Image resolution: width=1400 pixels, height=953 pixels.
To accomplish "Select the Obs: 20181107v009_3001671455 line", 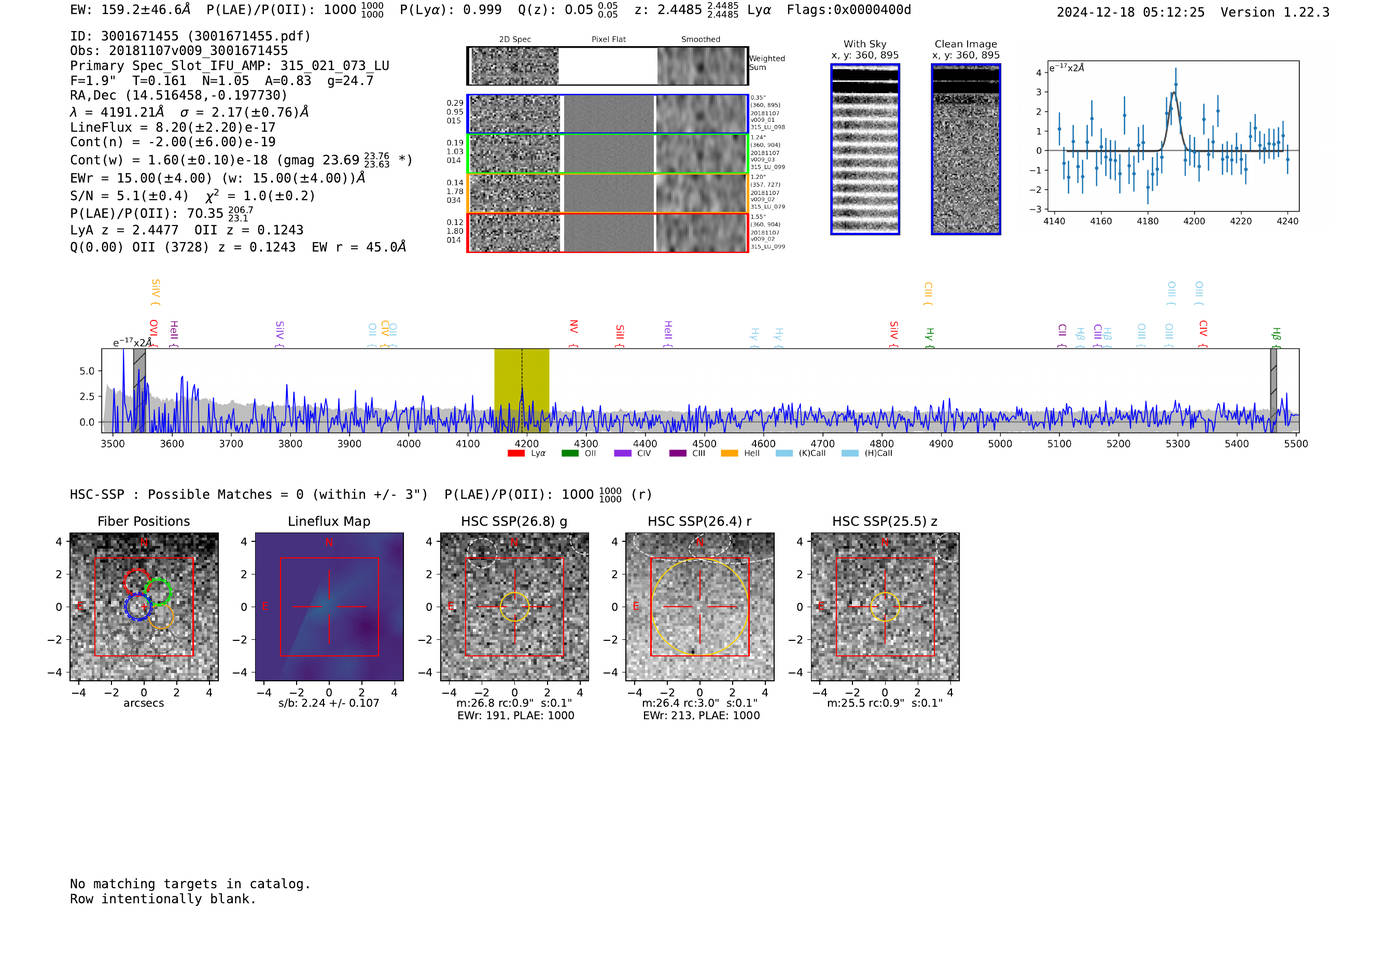I will [179, 51].
